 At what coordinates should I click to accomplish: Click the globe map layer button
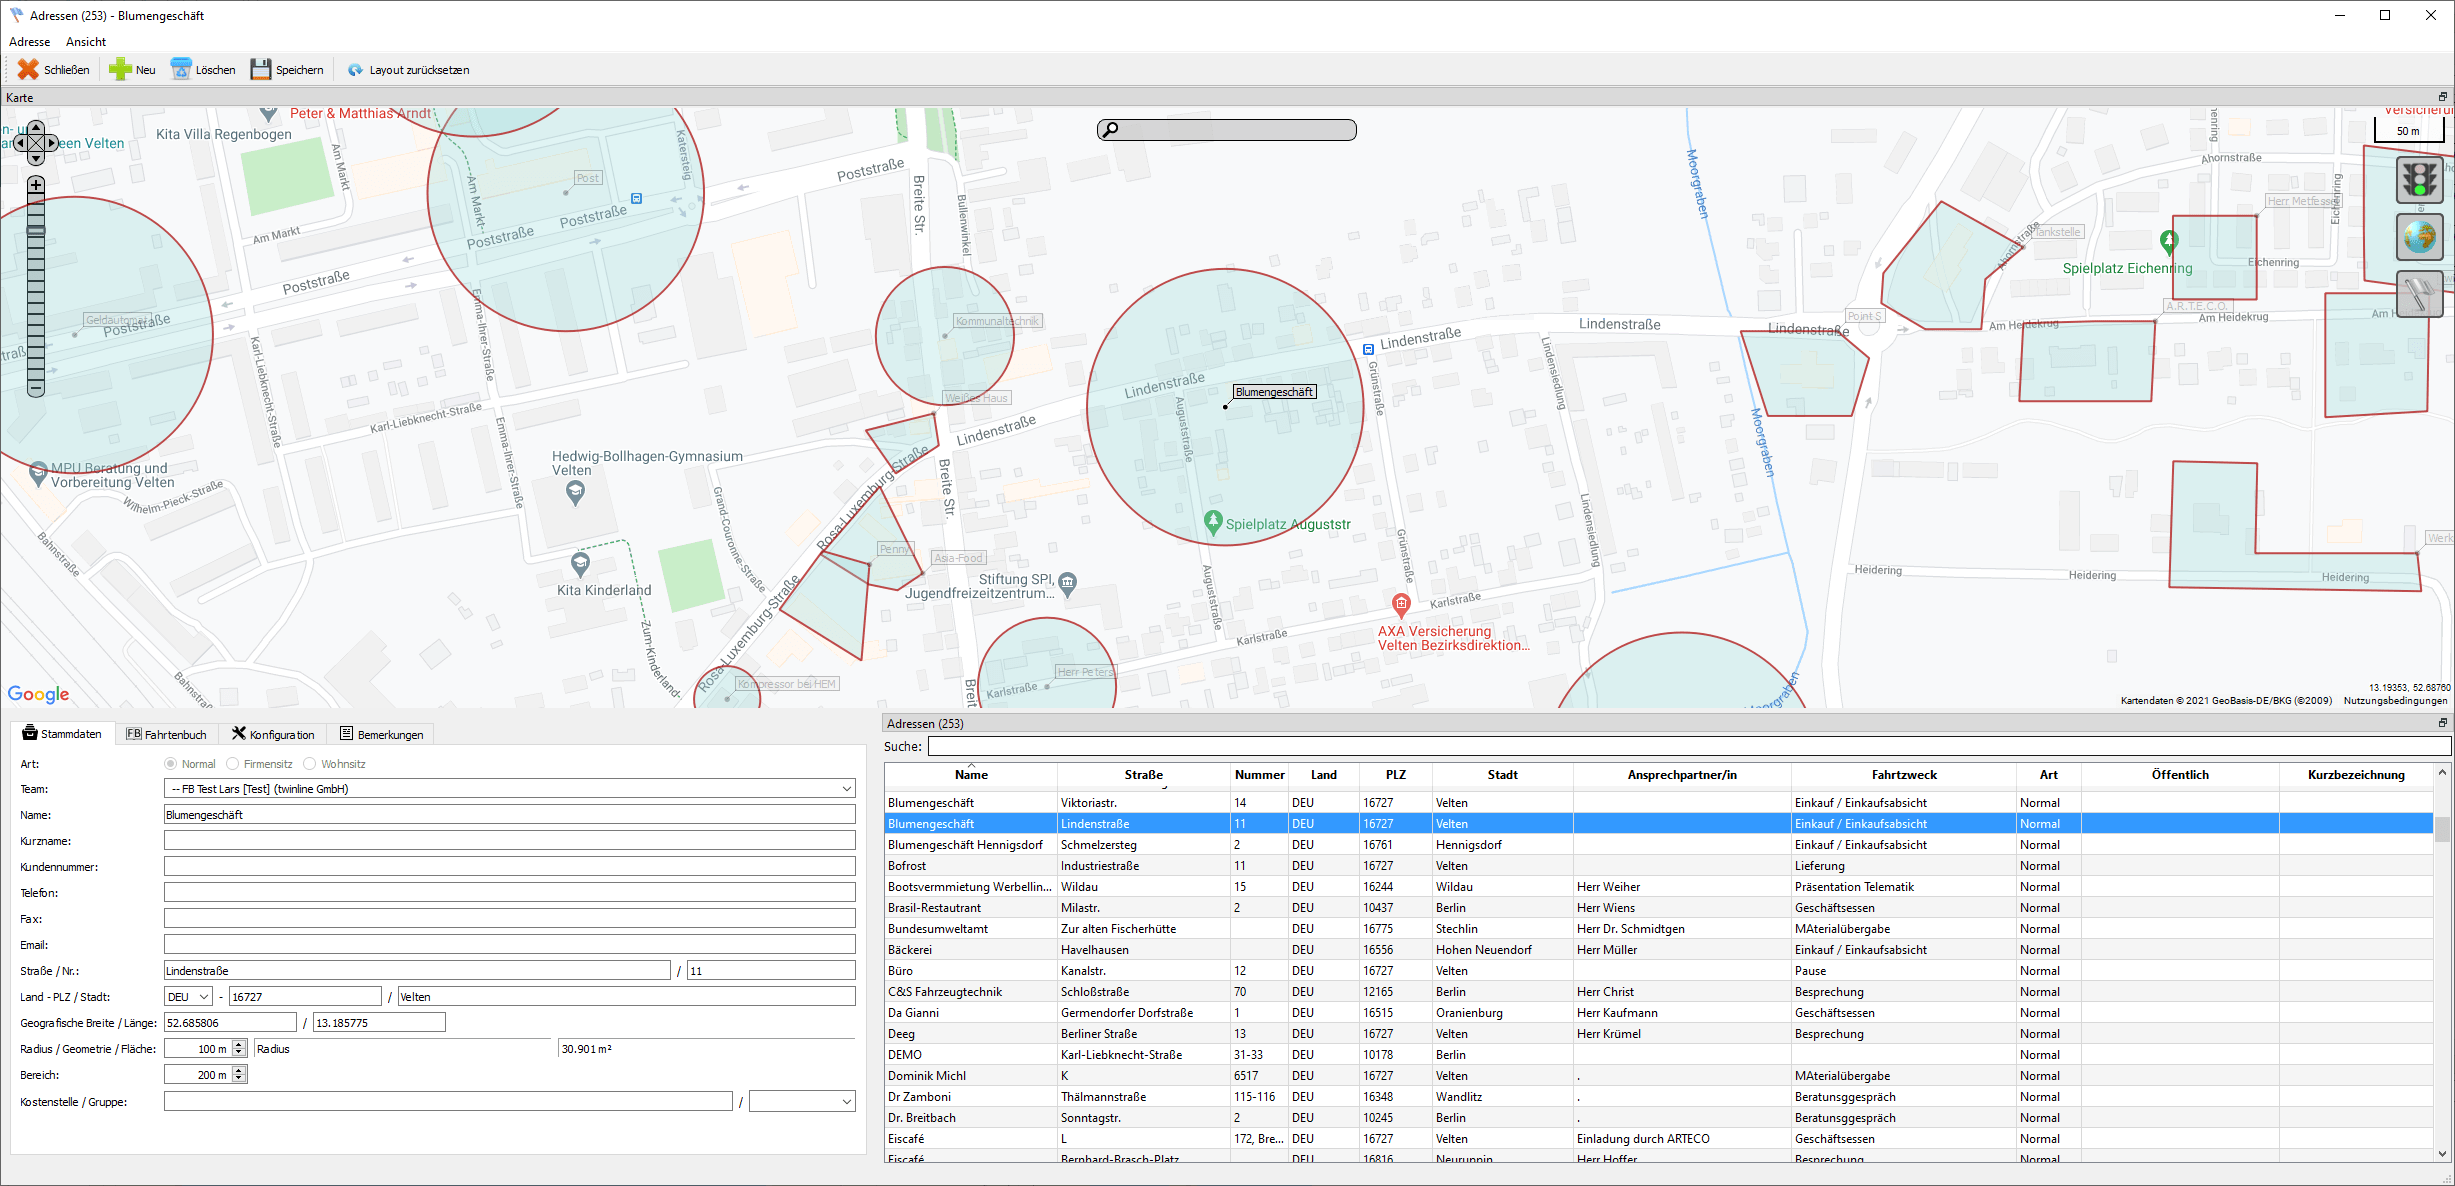2419,237
